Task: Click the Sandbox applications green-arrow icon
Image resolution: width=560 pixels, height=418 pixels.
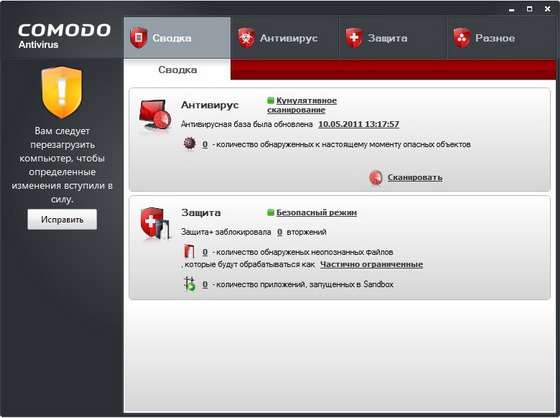Action: 189,284
